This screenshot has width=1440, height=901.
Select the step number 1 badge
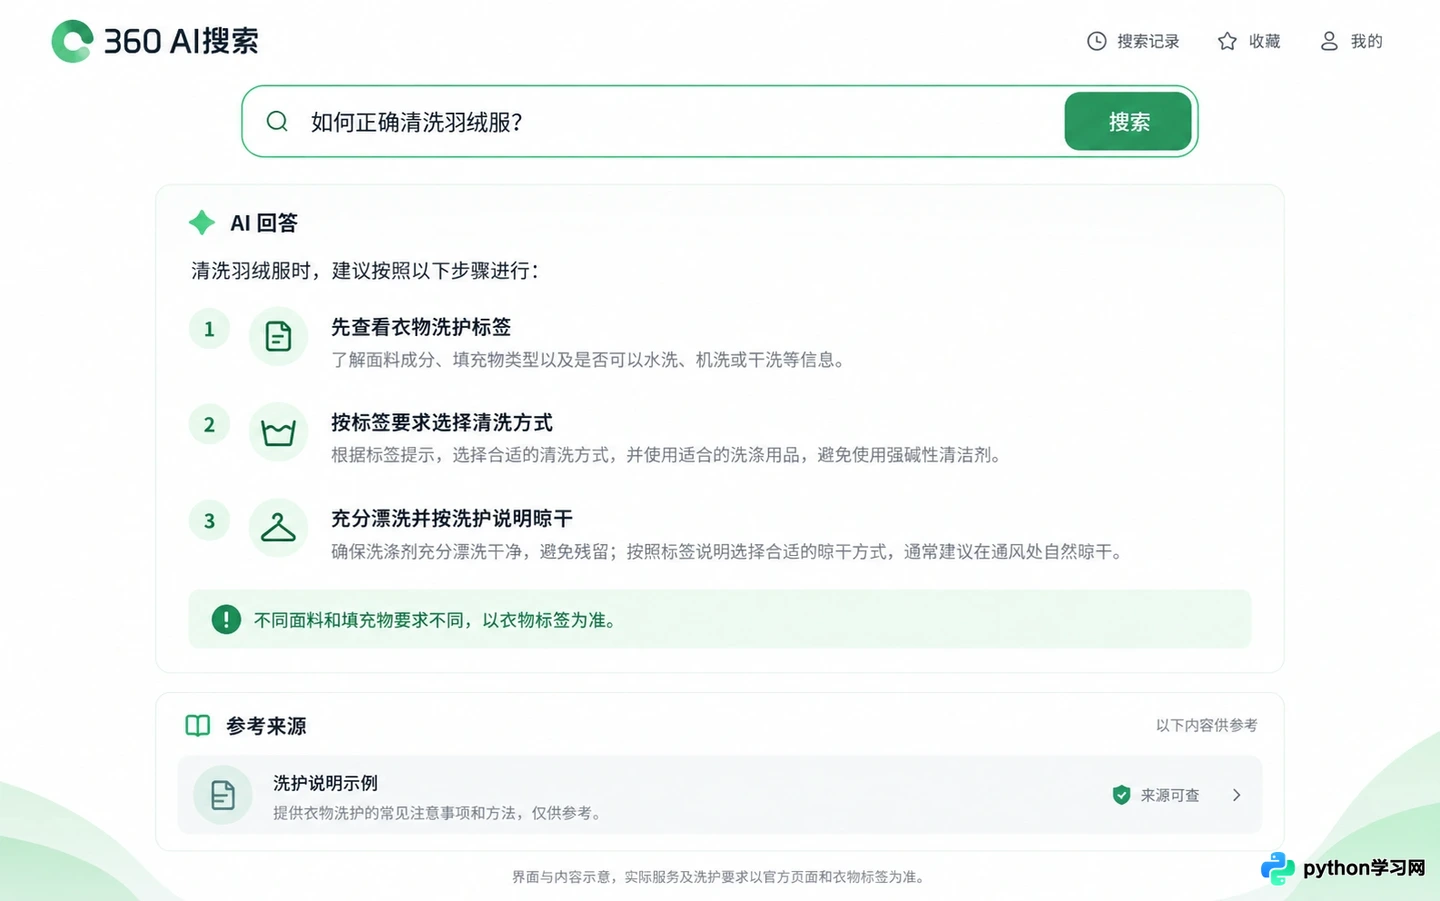pos(209,329)
